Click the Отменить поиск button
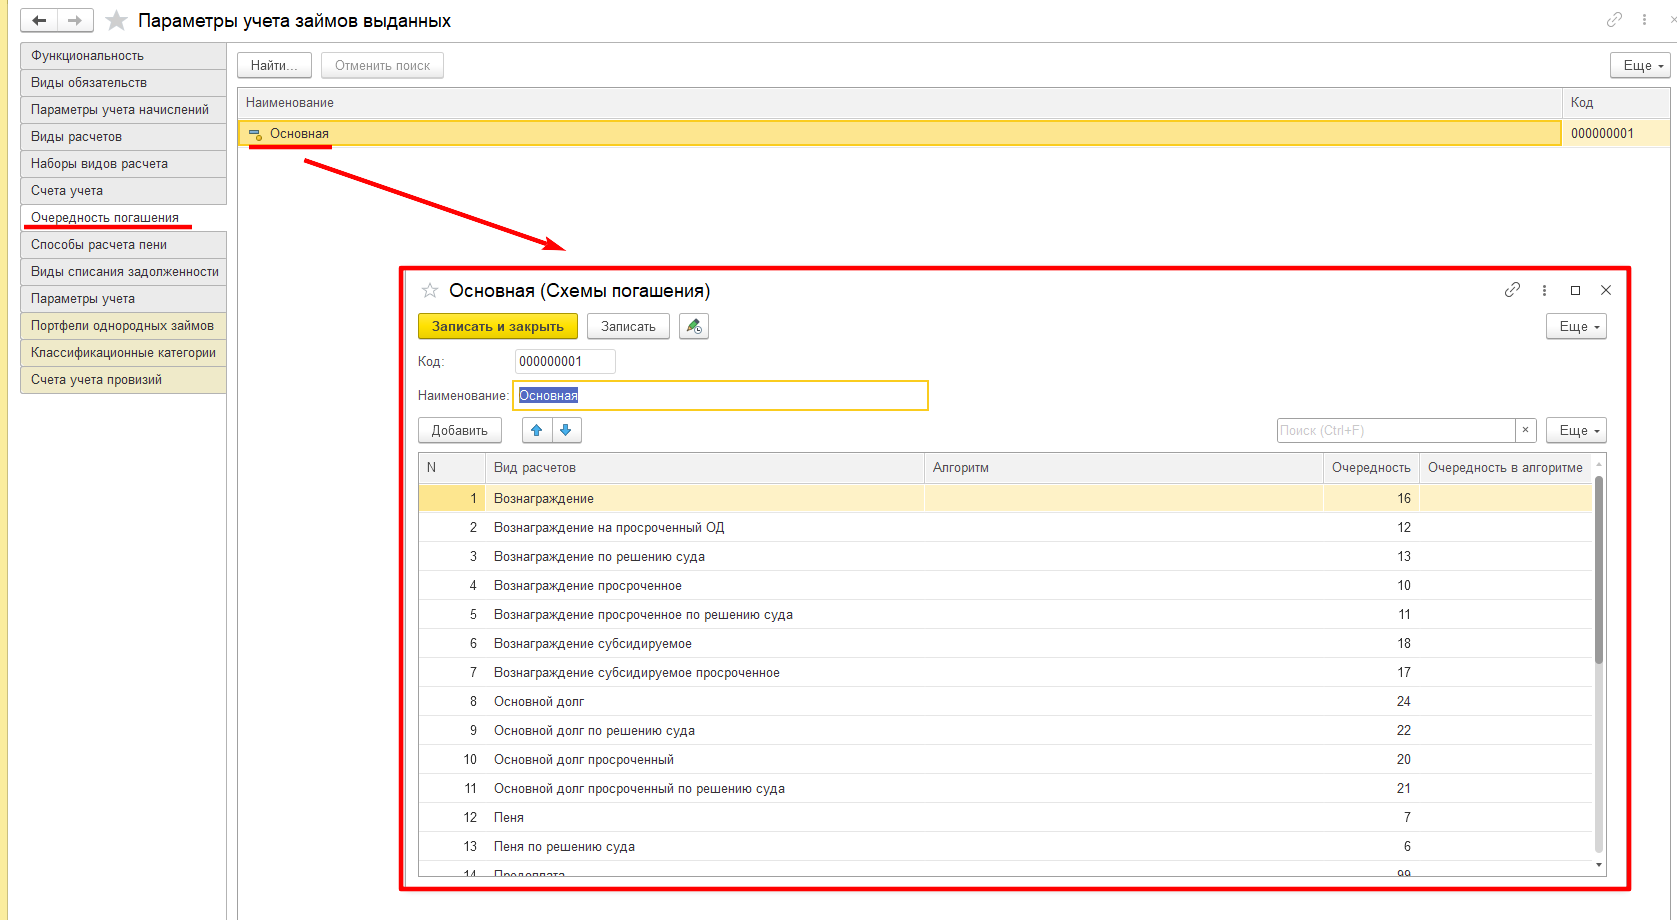This screenshot has width=1677, height=920. [x=382, y=65]
